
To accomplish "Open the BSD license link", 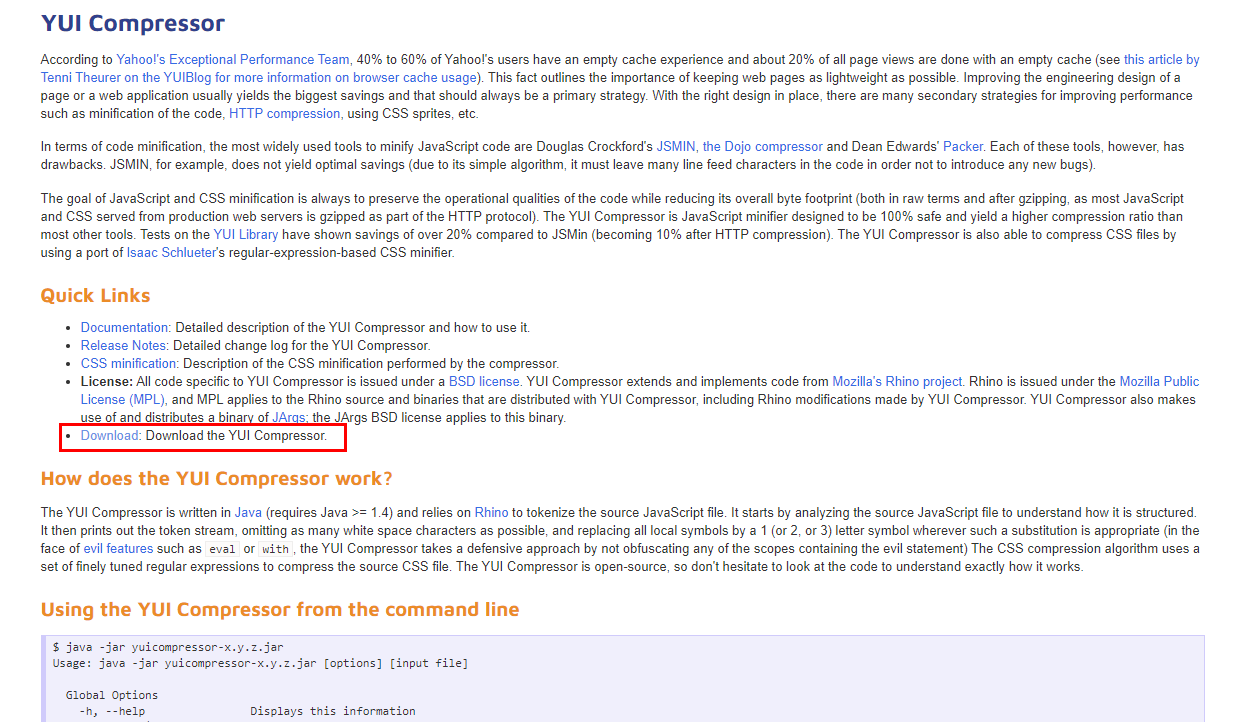I will tap(485, 382).
